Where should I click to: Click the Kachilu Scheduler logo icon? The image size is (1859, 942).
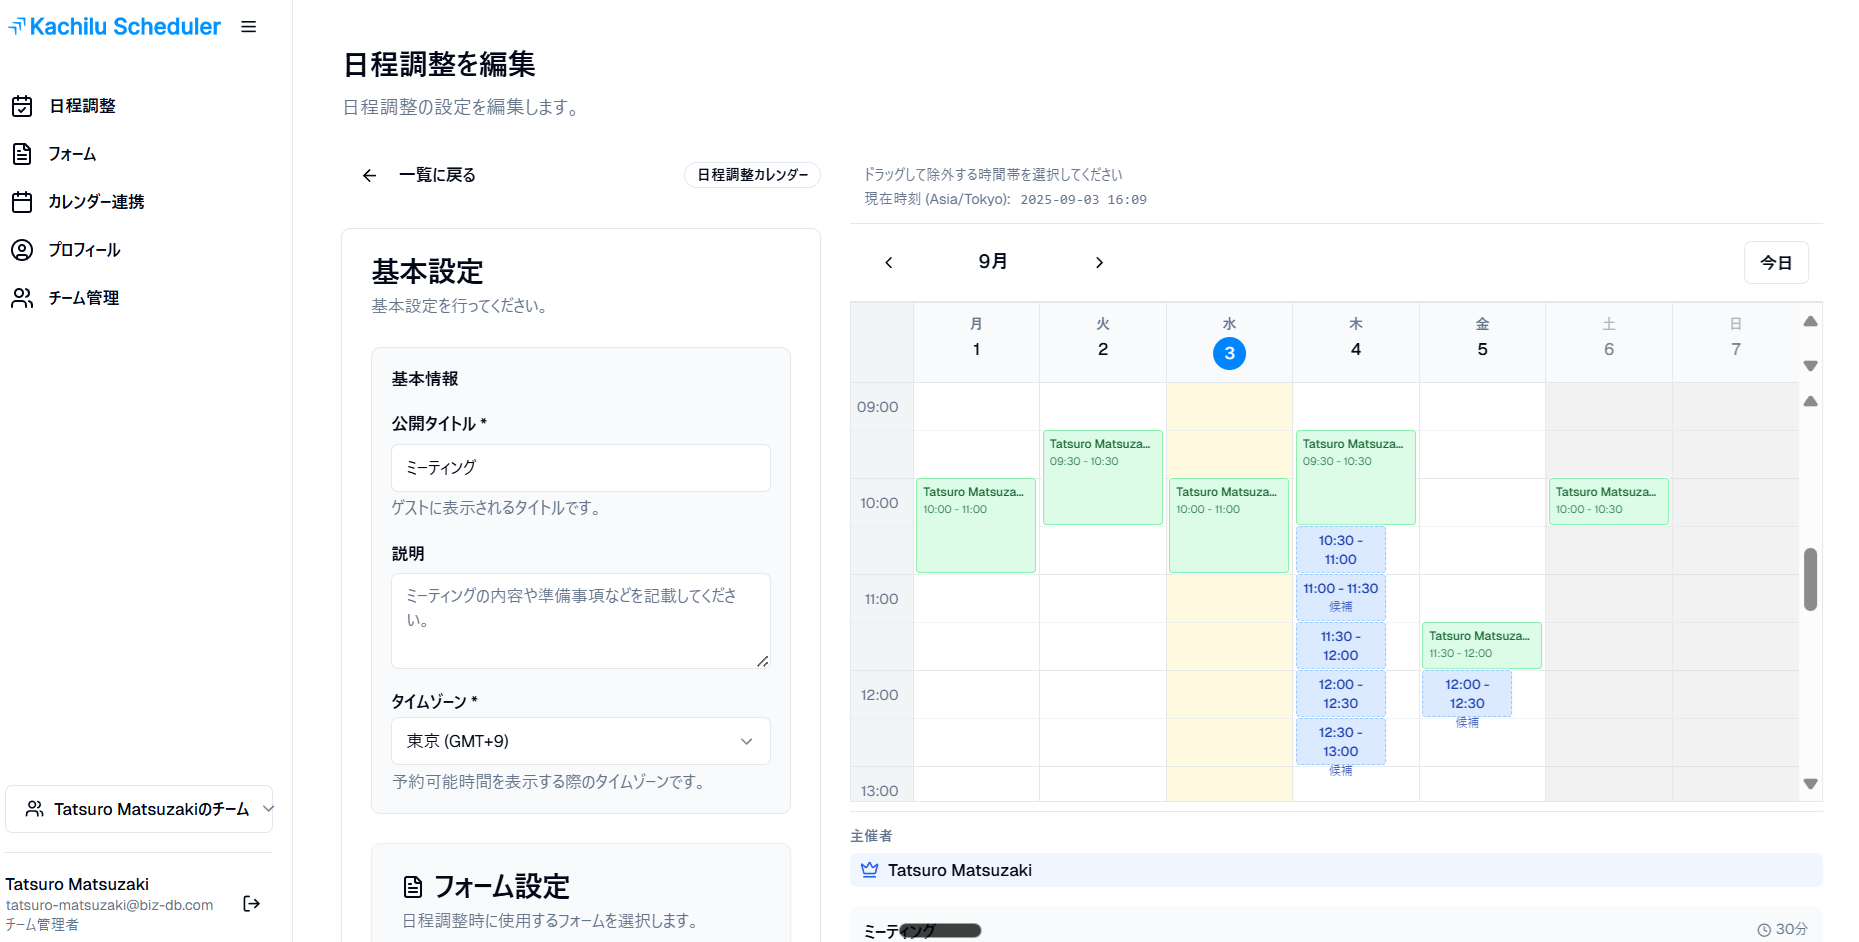click(17, 26)
